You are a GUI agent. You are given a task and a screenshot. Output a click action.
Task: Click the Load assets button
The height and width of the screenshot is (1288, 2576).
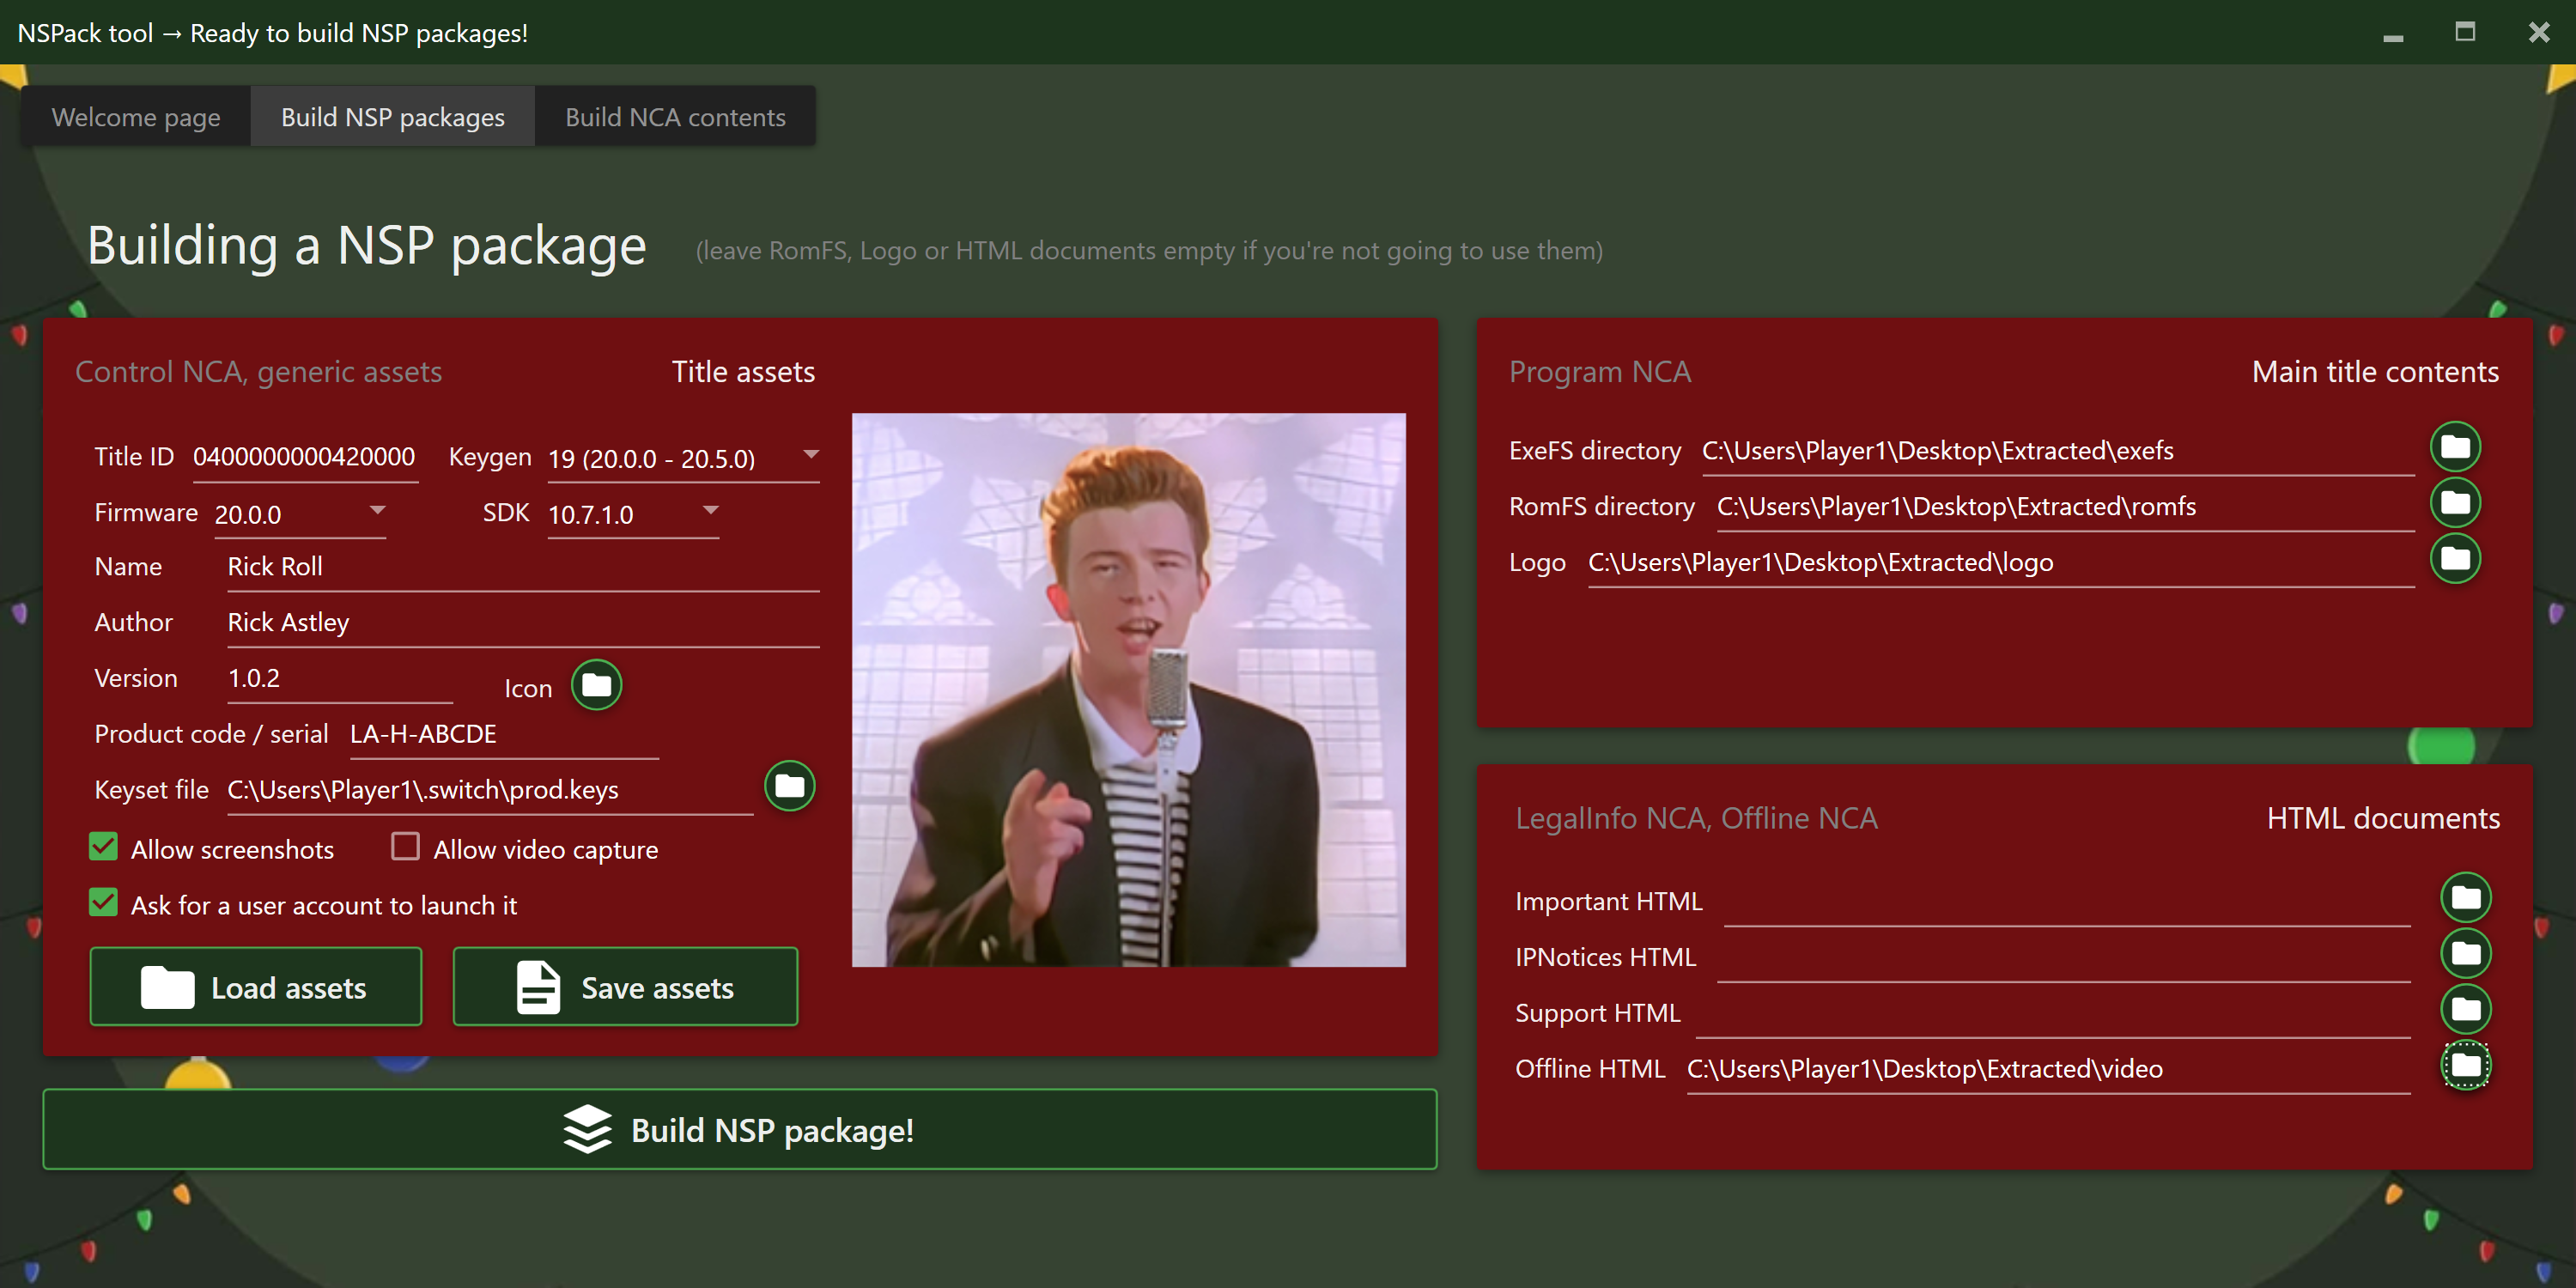coord(256,987)
